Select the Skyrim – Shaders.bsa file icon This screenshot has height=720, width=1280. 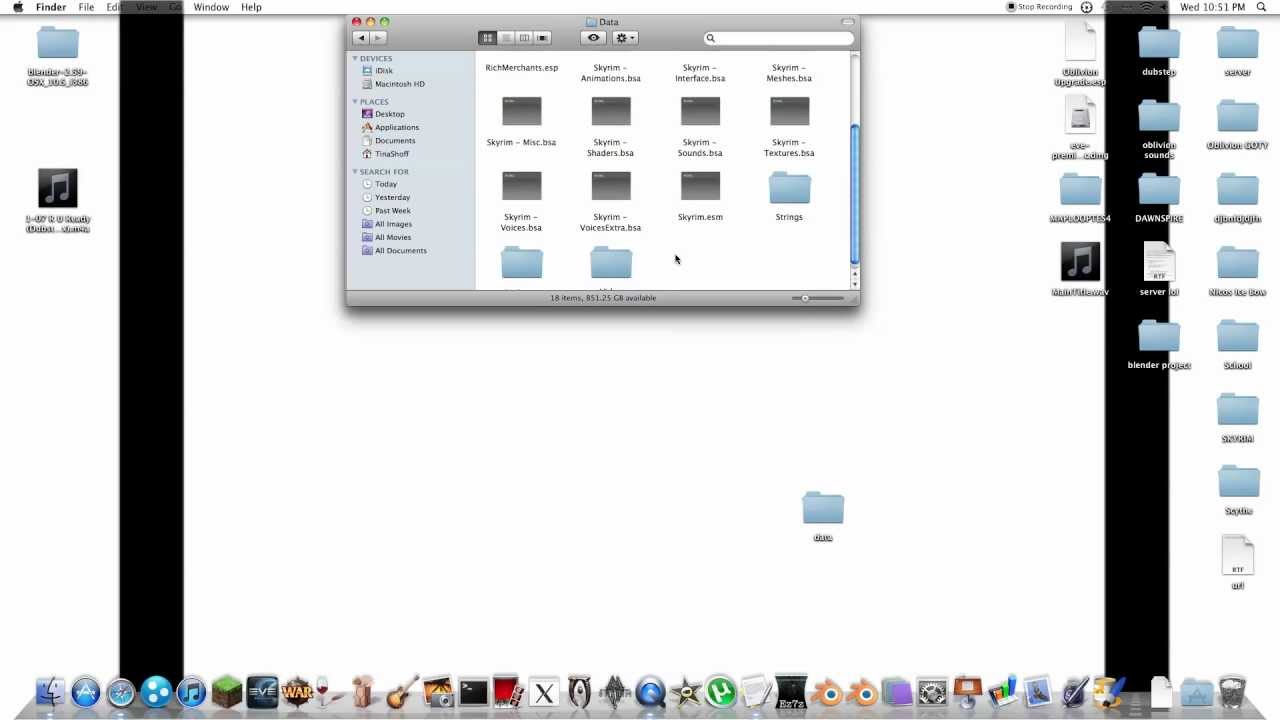611,112
